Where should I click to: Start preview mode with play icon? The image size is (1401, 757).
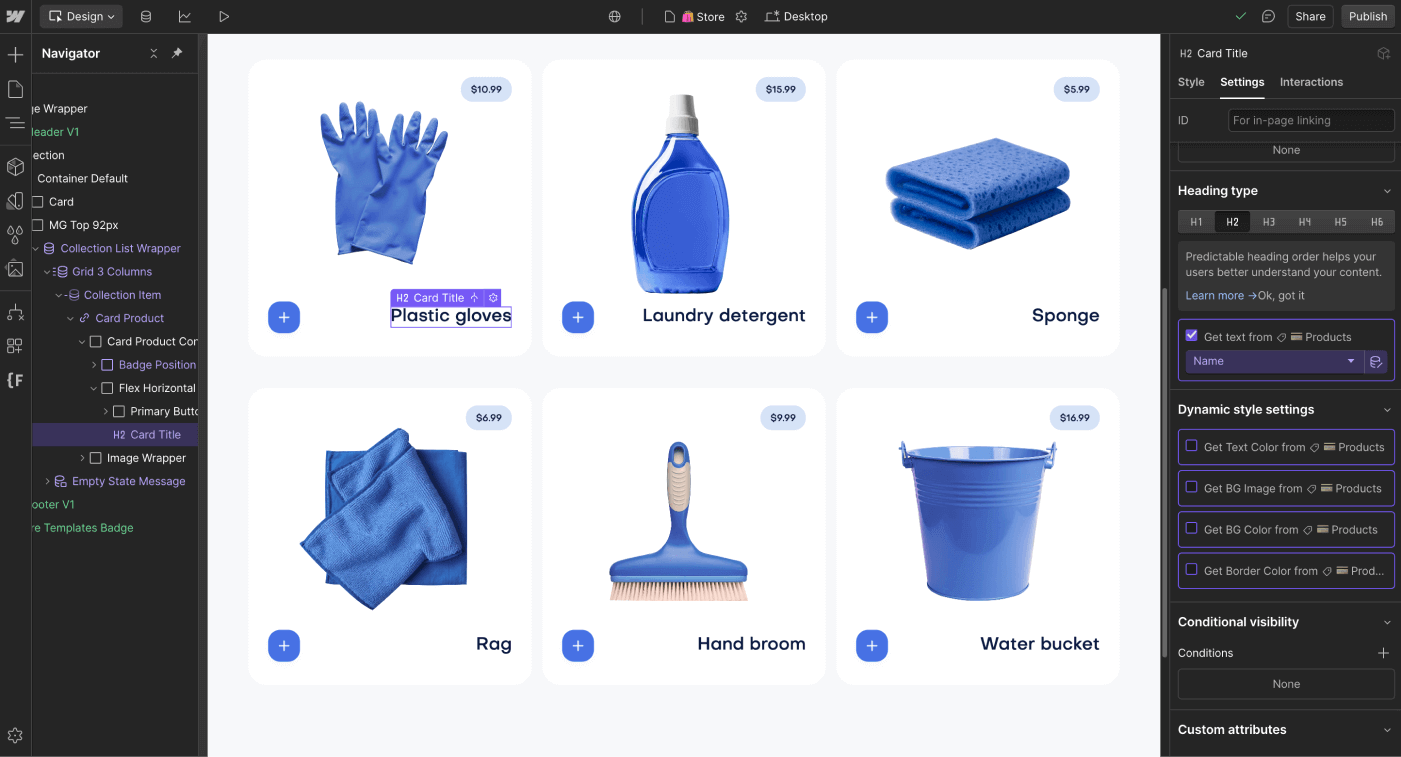point(224,16)
